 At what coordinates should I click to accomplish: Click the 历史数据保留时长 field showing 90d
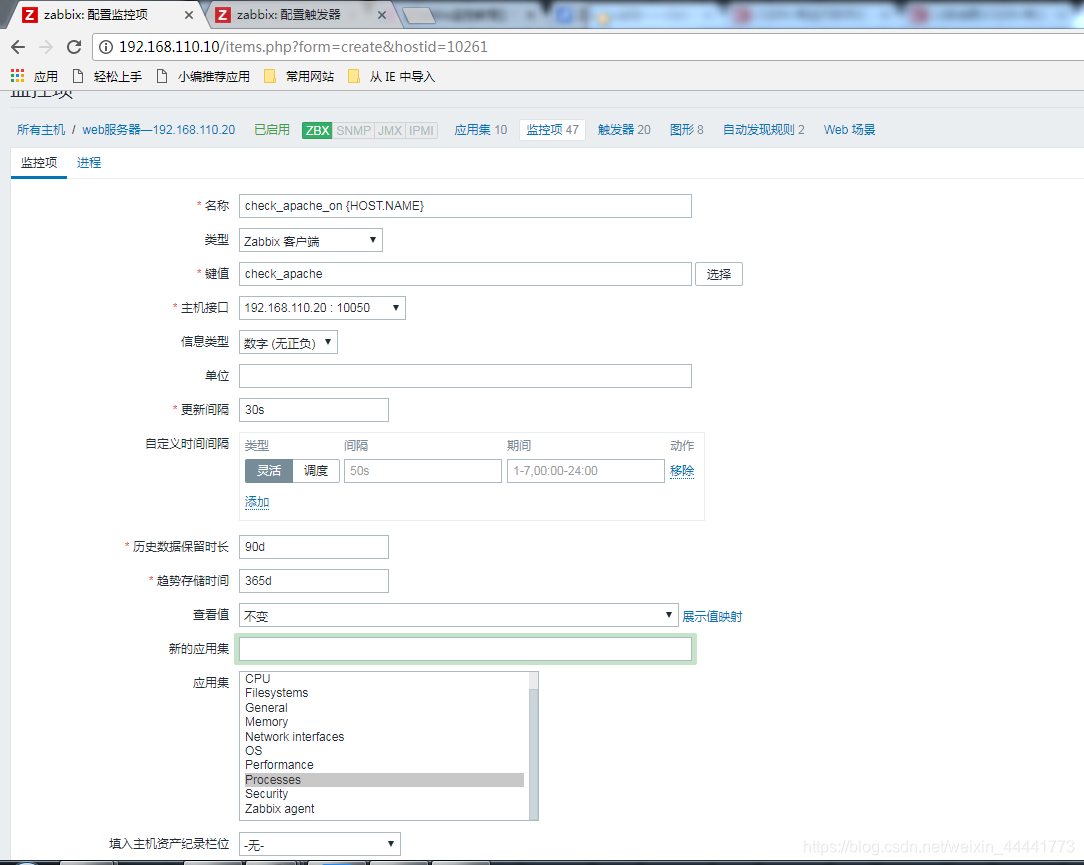(314, 547)
